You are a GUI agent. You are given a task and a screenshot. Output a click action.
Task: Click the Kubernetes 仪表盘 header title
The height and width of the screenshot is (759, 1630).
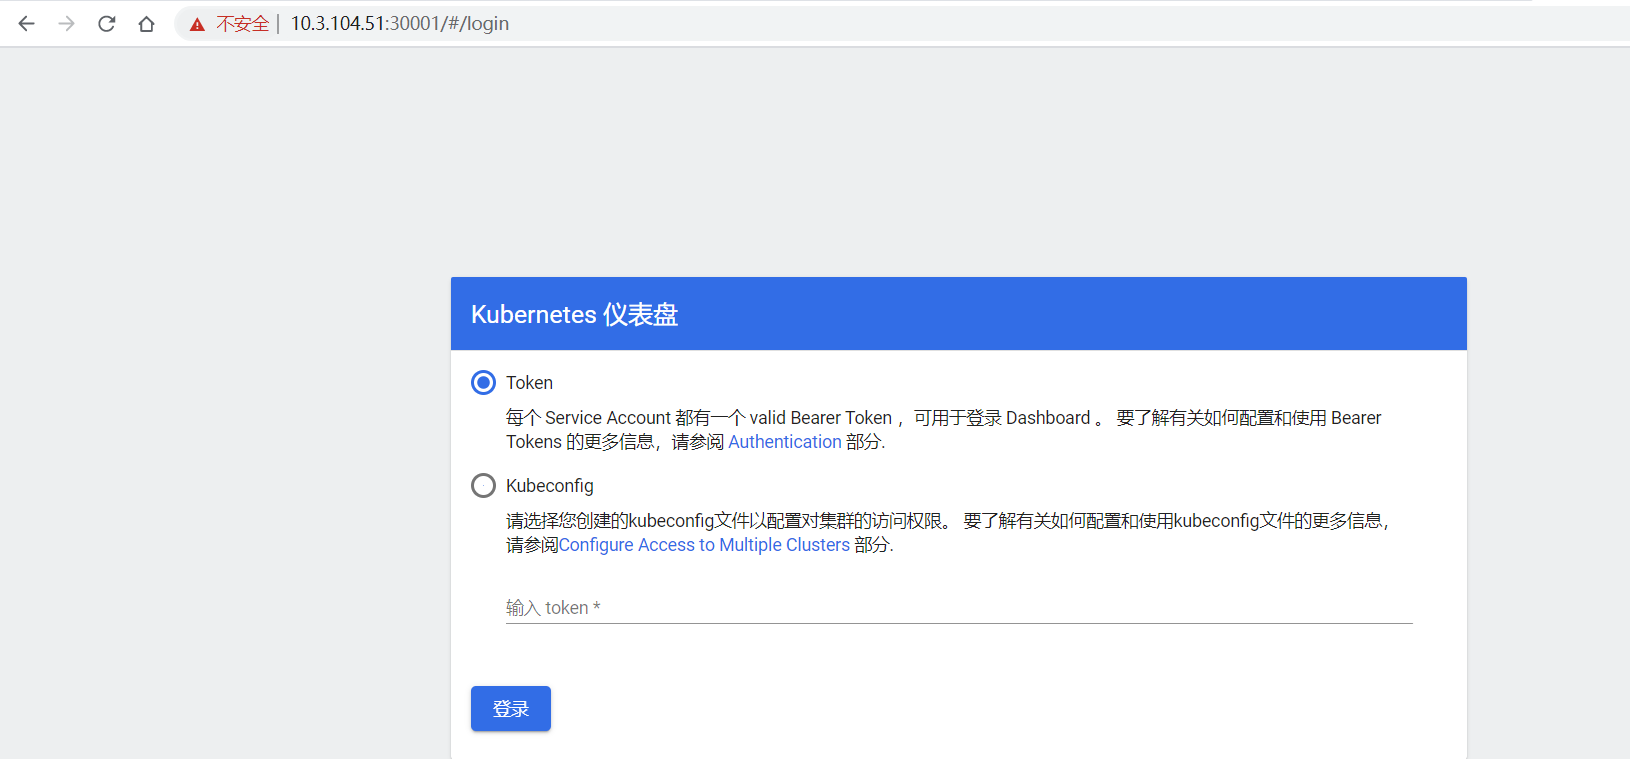point(575,314)
